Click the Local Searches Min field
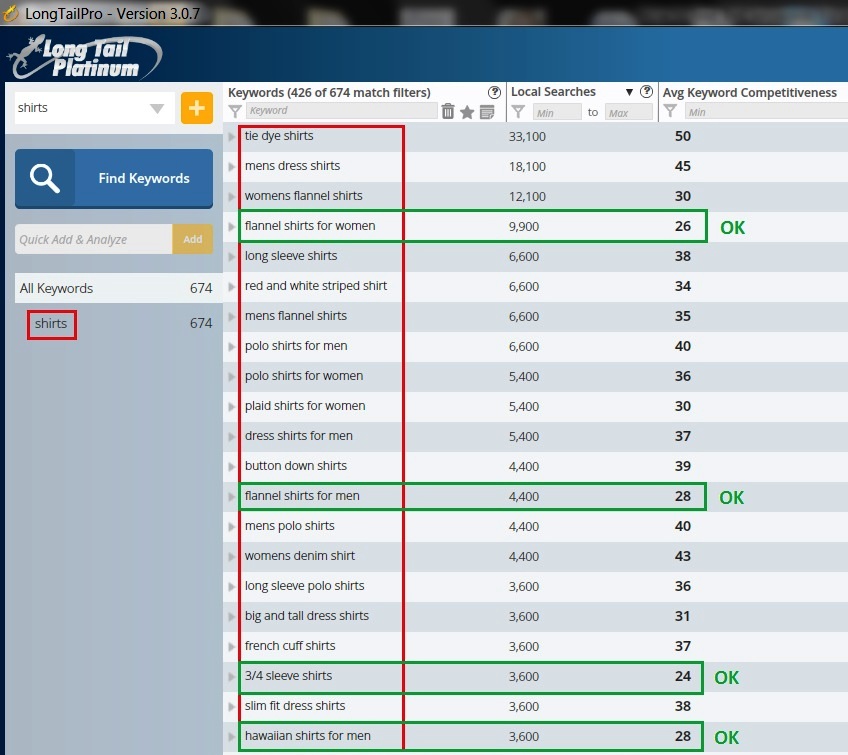Image resolution: width=848 pixels, height=755 pixels. tap(556, 112)
